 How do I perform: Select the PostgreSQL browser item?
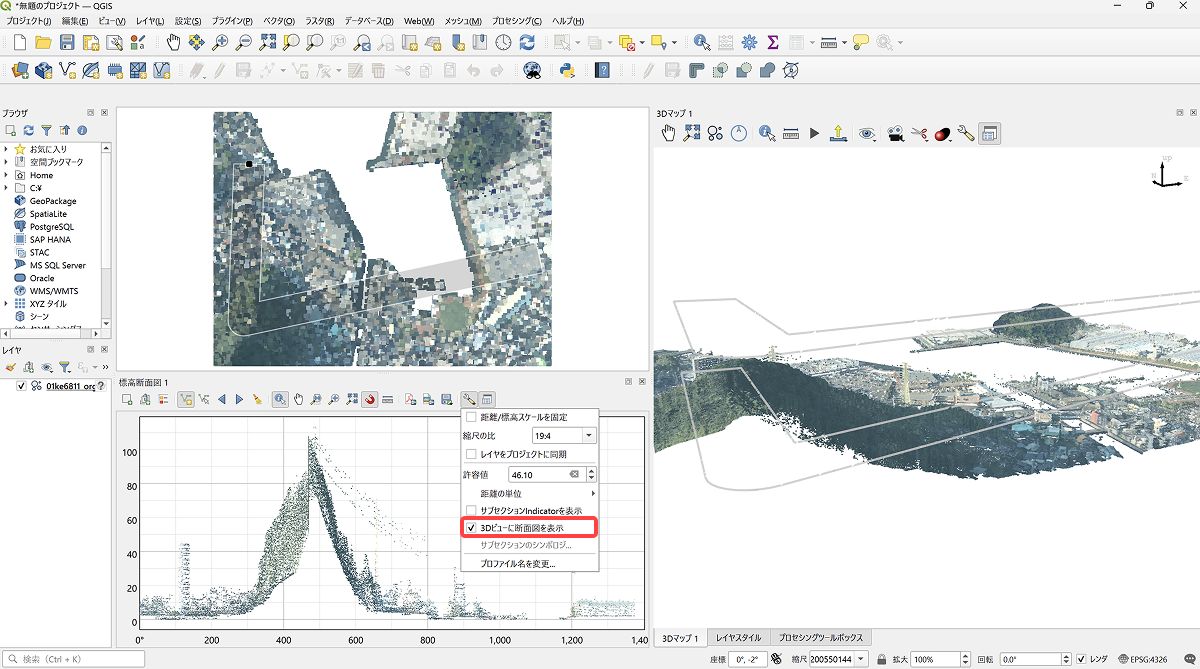[x=44, y=227]
